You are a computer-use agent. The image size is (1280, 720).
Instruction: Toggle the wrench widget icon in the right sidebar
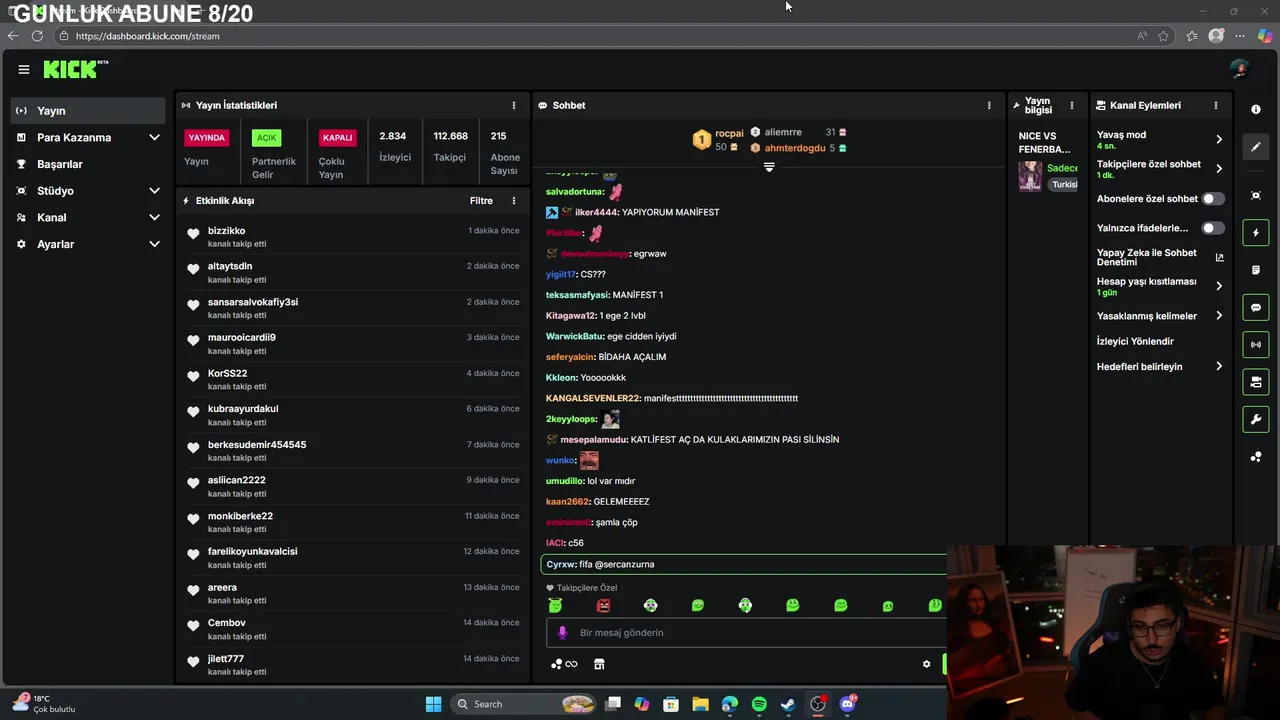(x=1256, y=419)
